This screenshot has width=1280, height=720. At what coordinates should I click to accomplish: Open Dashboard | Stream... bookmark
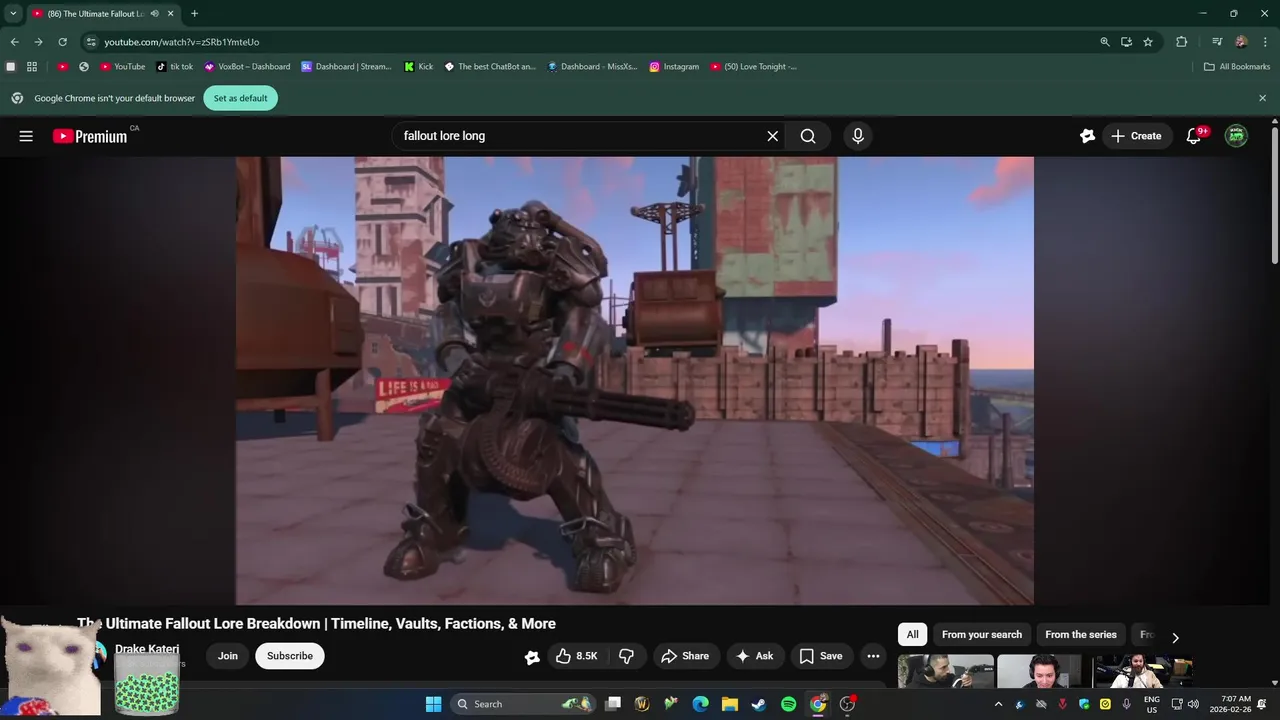click(x=347, y=67)
